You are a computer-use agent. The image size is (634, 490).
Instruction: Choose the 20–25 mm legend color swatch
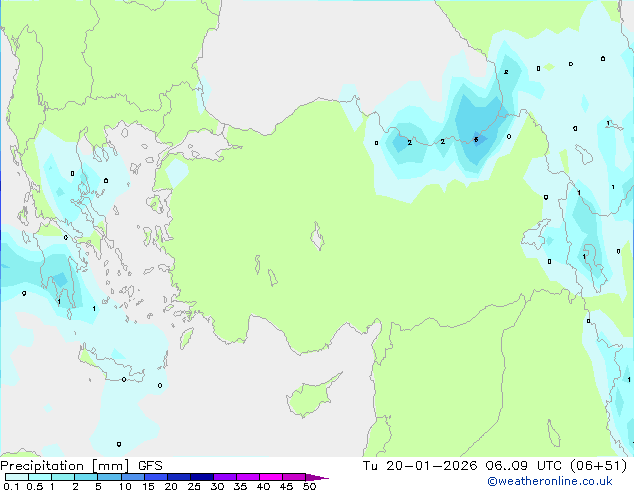[179, 477]
